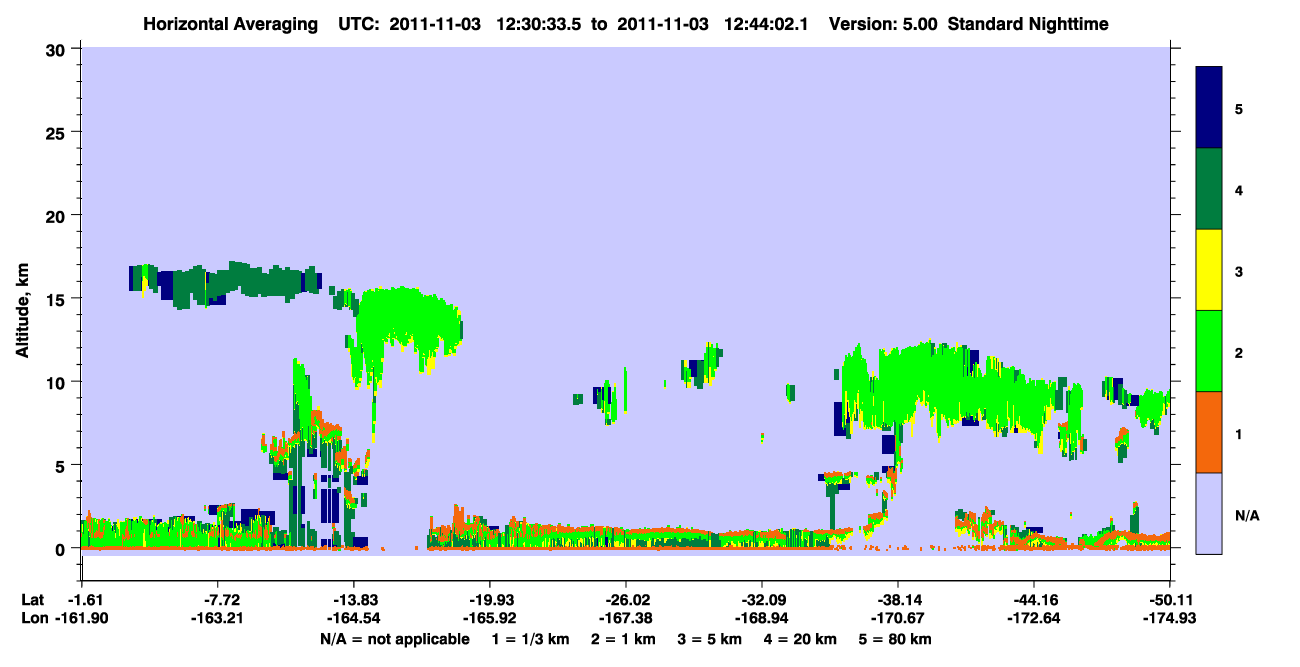Click the colorbar label '3'
The height and width of the screenshot is (667, 1300).
[1239, 271]
